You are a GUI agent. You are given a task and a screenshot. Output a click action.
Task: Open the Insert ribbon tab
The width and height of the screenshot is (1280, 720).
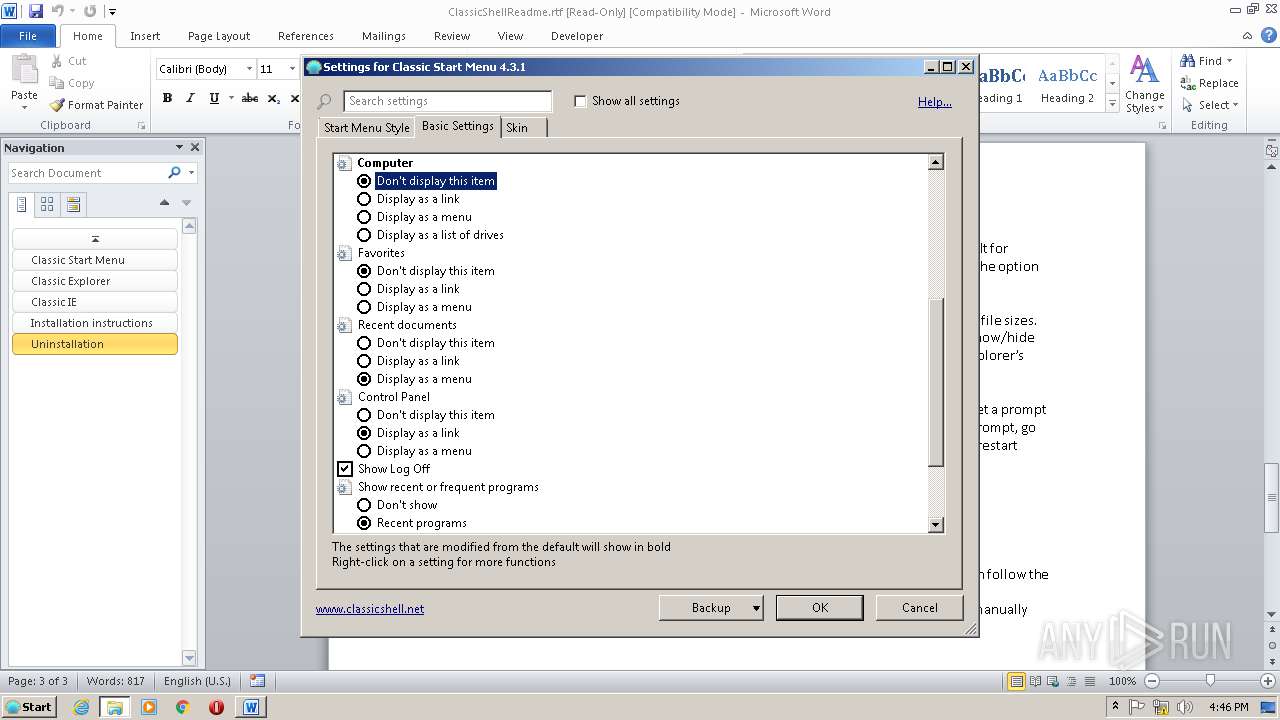145,36
